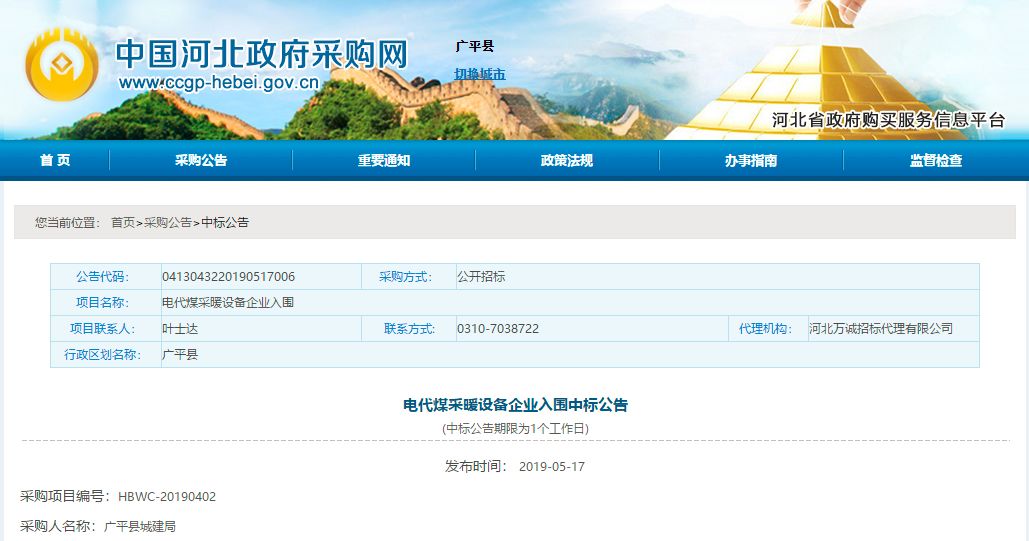
Task: Click the contact number 0310-7038722
Action: 498,329
